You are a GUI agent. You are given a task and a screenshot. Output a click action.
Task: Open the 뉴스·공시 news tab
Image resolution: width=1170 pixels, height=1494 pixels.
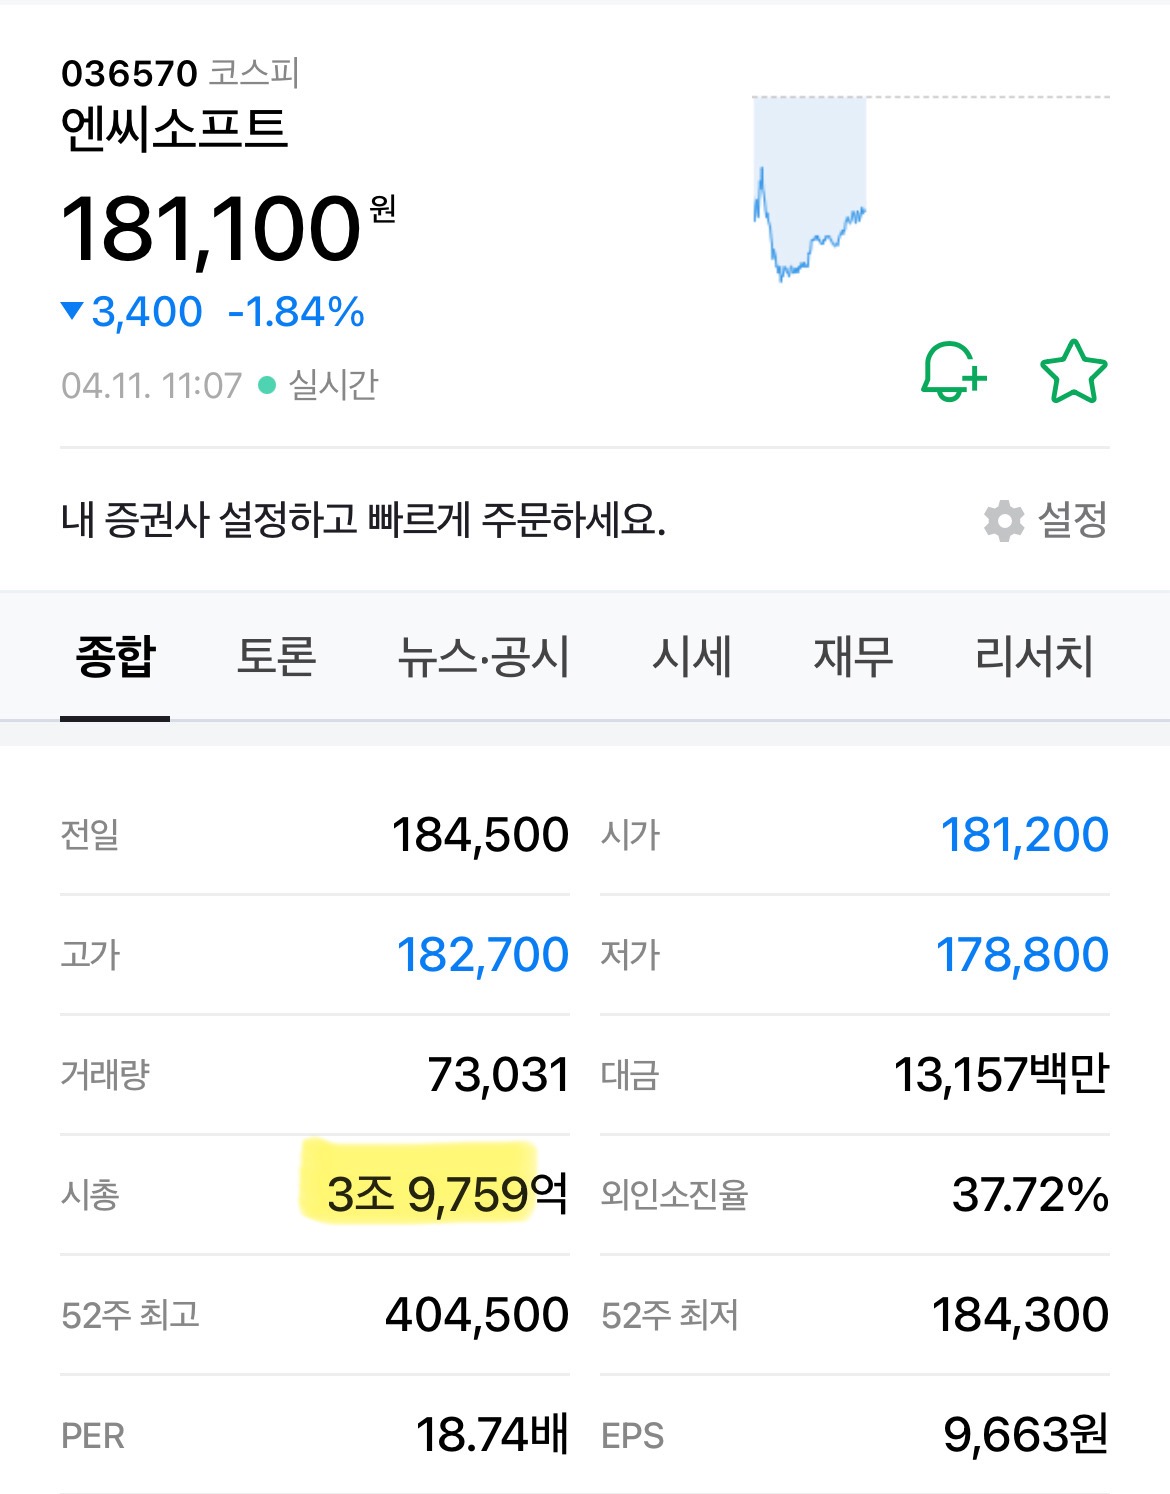482,657
